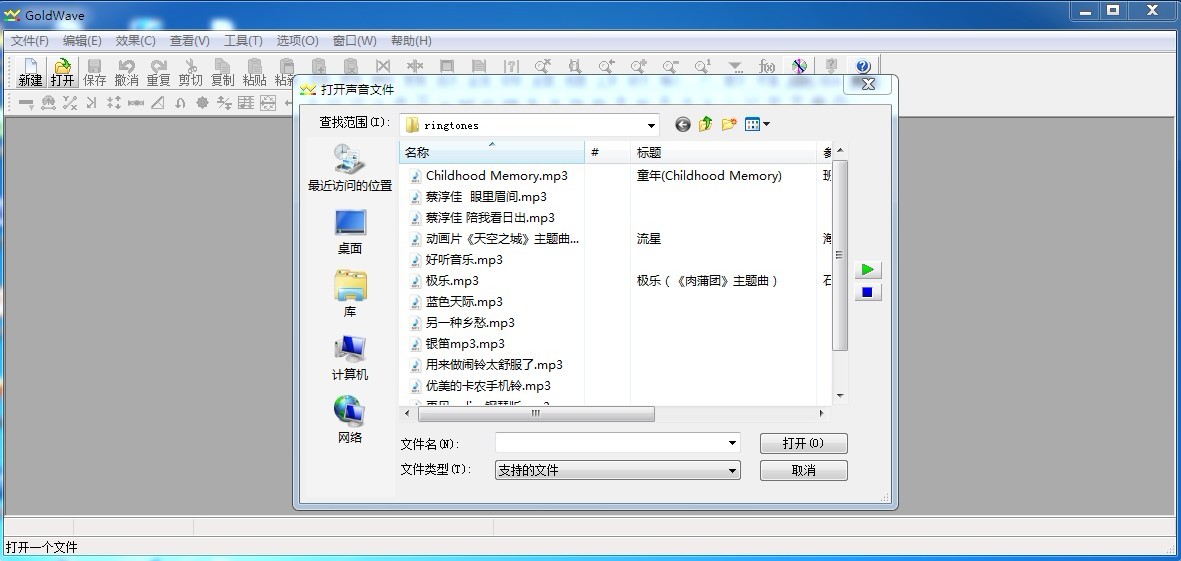Click the 标题 column header
The width and height of the screenshot is (1181, 561).
[723, 152]
